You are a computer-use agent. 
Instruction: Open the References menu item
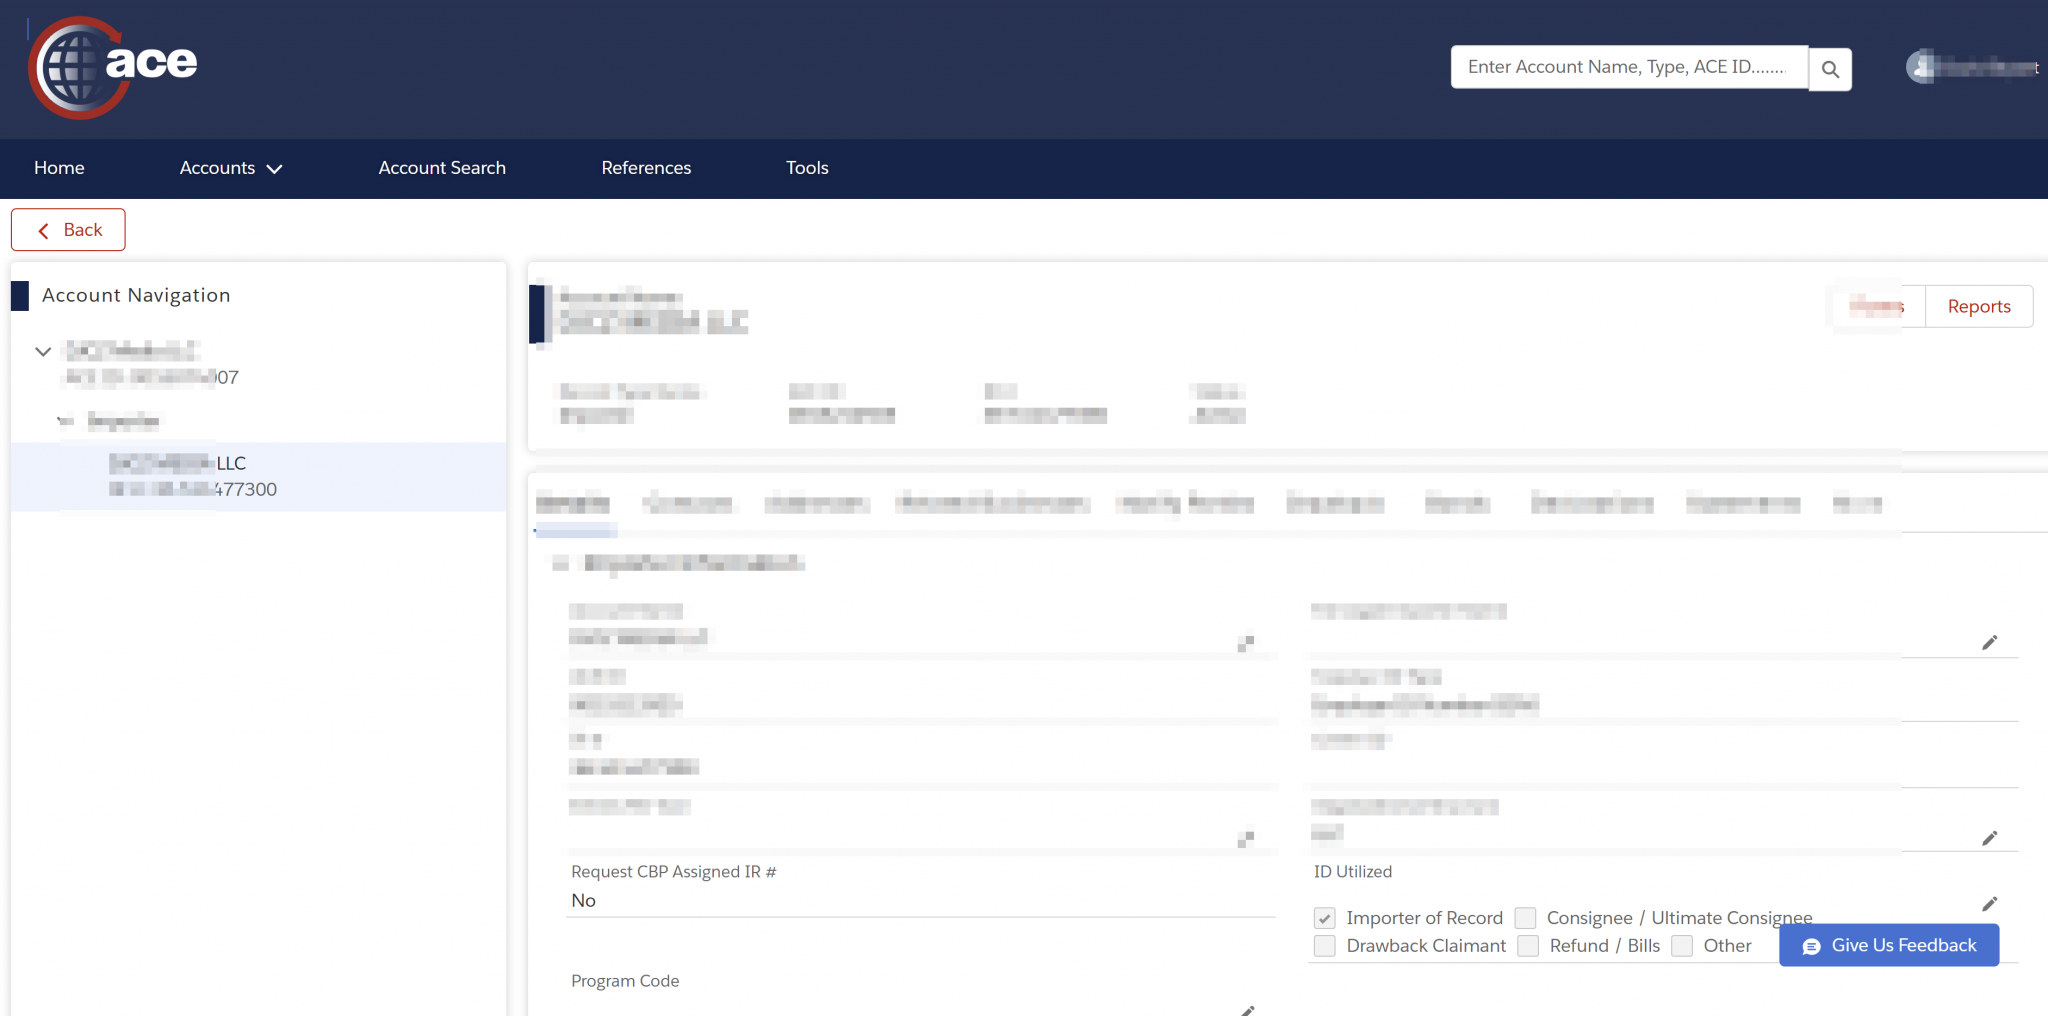click(x=646, y=168)
